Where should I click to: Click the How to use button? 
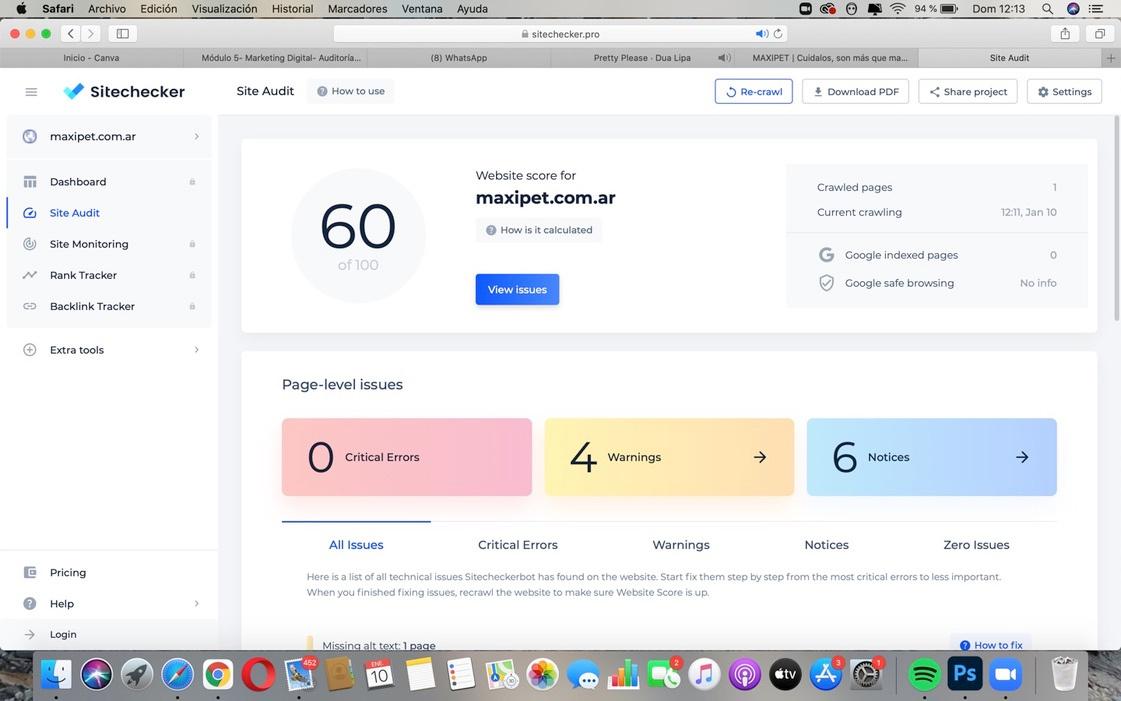click(x=350, y=91)
